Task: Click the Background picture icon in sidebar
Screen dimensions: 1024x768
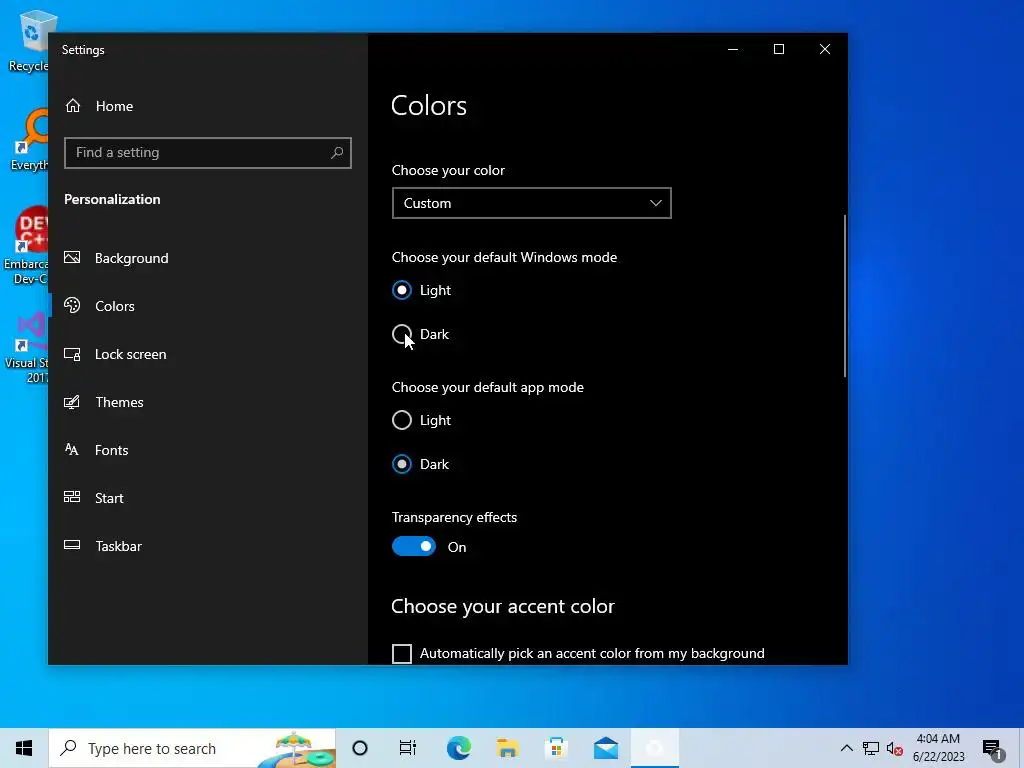Action: pos(72,257)
